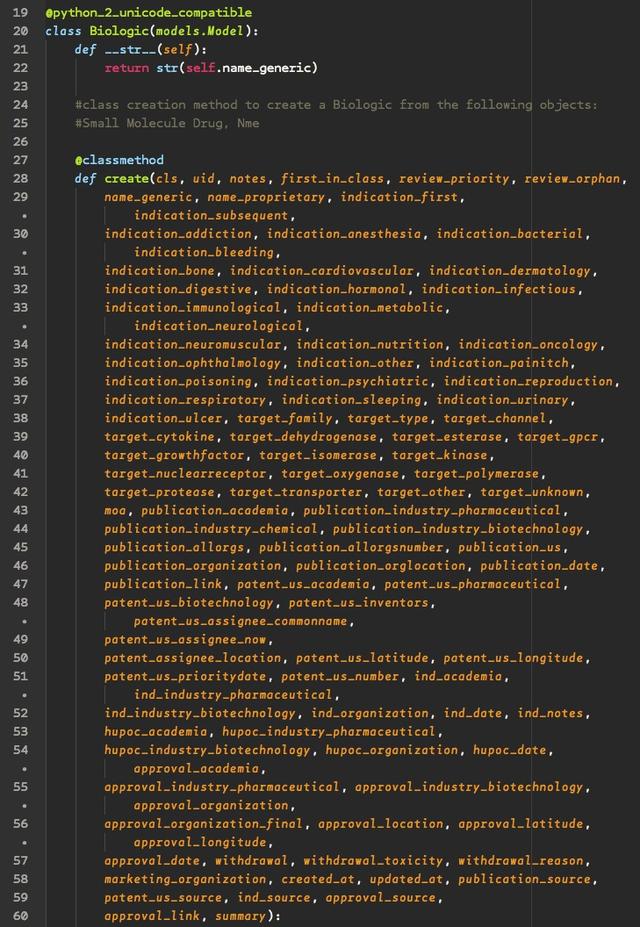Click the indication_cardiovascular parameter
Screen dimensions: 640x927
[322, 271]
